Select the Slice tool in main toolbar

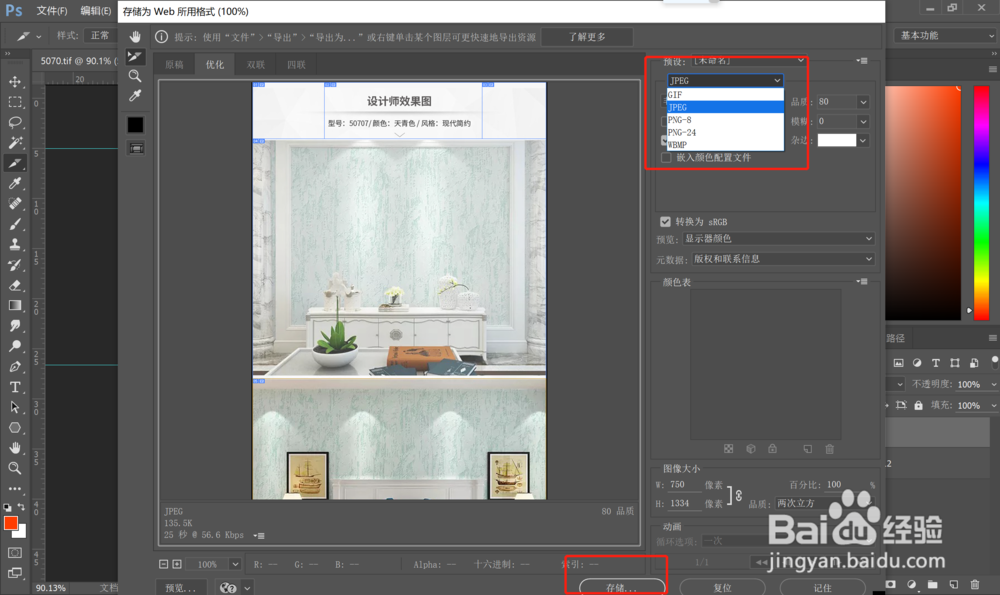15,163
